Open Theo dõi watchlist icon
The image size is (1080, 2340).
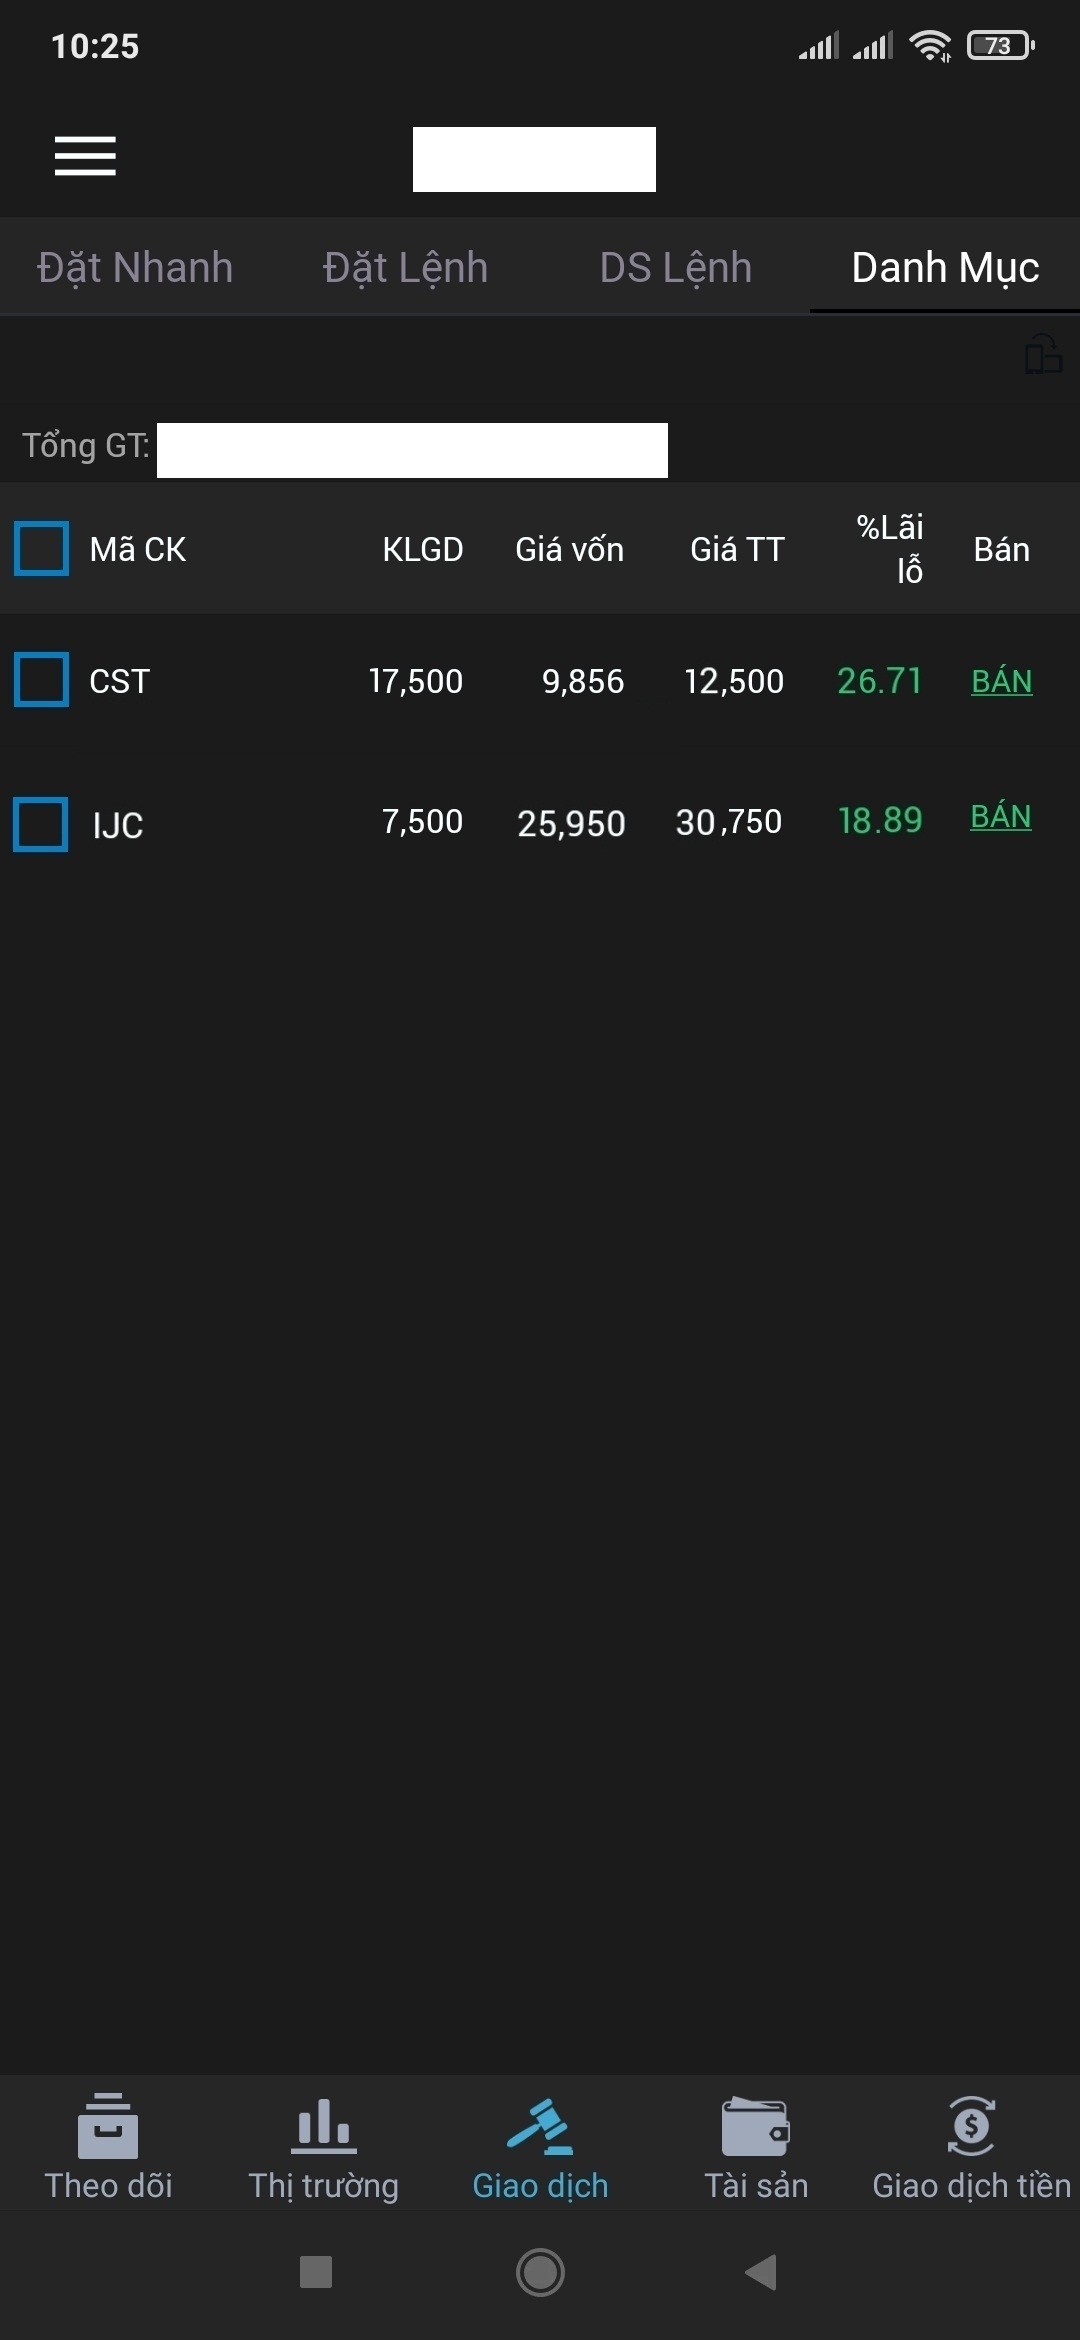pyautogui.click(x=108, y=2125)
